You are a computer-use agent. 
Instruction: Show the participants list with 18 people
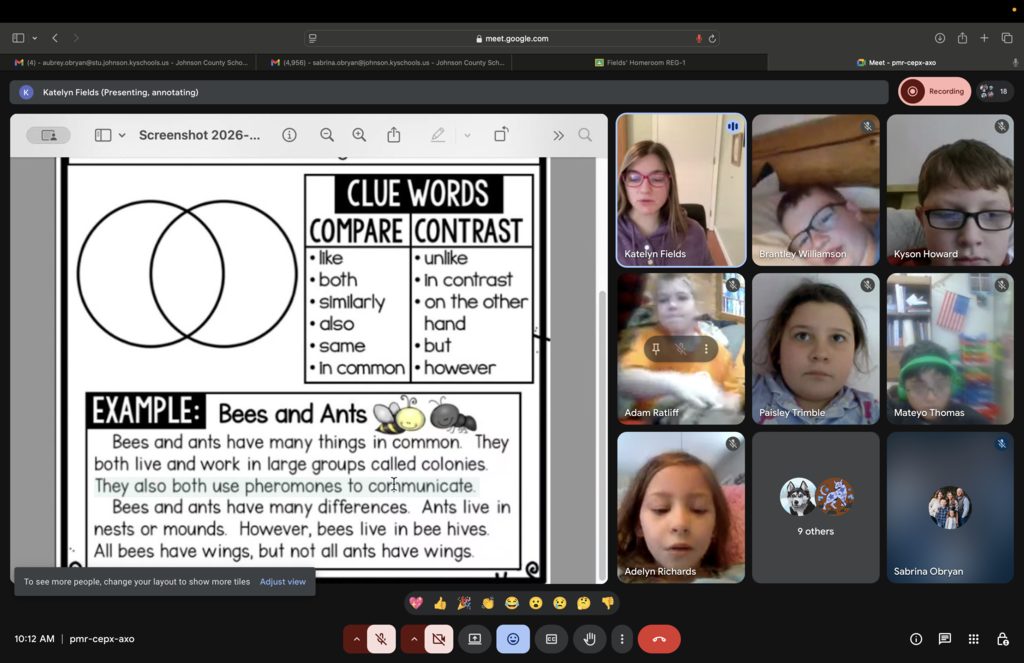pyautogui.click(x=995, y=91)
